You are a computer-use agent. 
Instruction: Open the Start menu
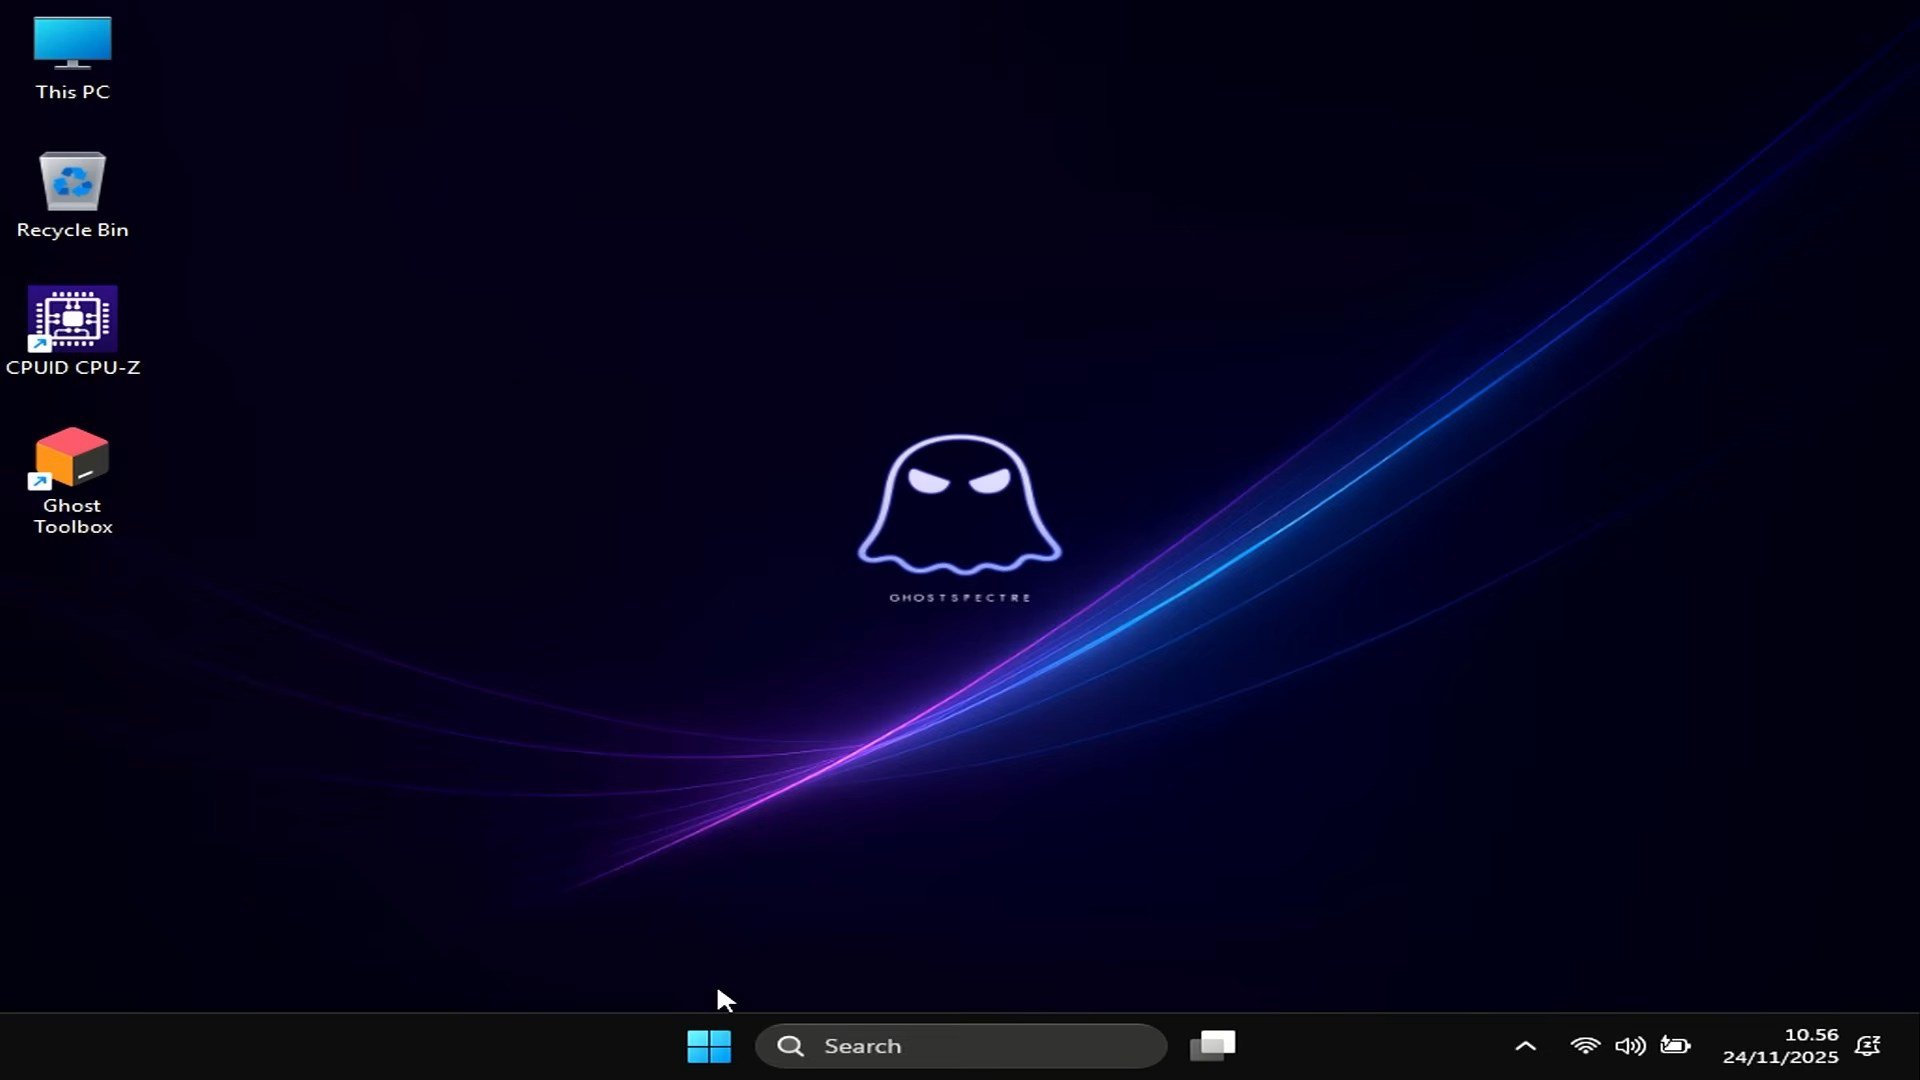tap(710, 1046)
